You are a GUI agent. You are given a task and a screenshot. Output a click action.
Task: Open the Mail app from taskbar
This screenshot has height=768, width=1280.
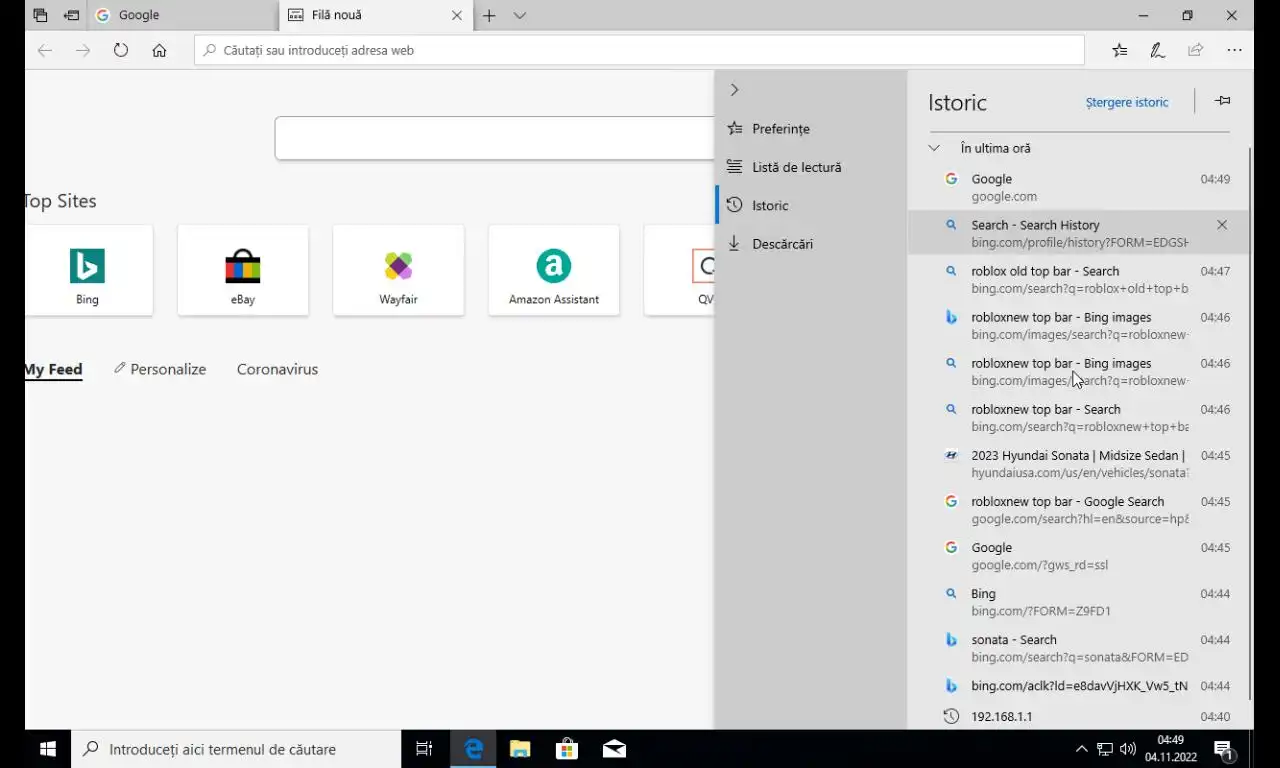pyautogui.click(x=614, y=749)
